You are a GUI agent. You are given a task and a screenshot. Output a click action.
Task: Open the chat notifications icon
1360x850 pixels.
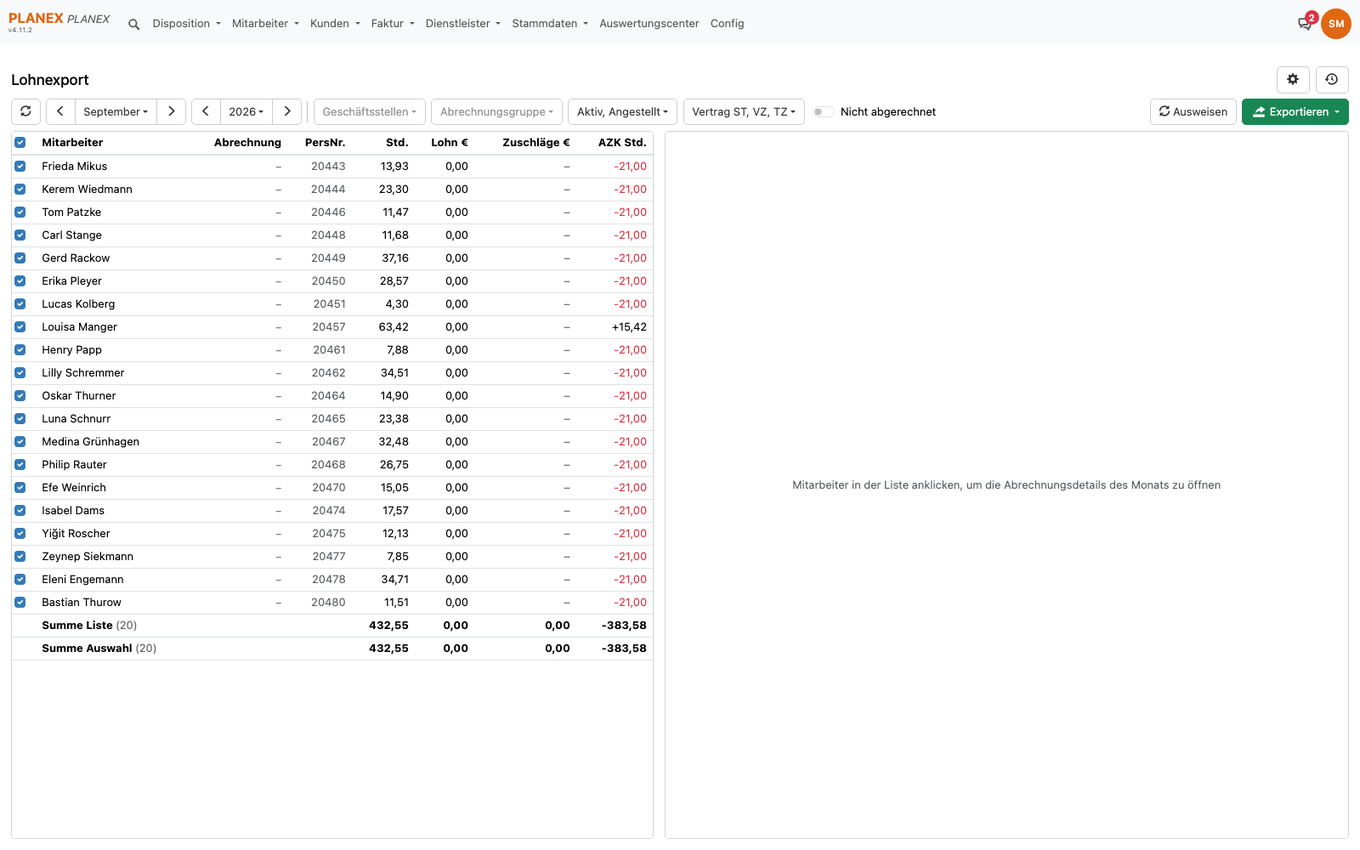point(1305,23)
